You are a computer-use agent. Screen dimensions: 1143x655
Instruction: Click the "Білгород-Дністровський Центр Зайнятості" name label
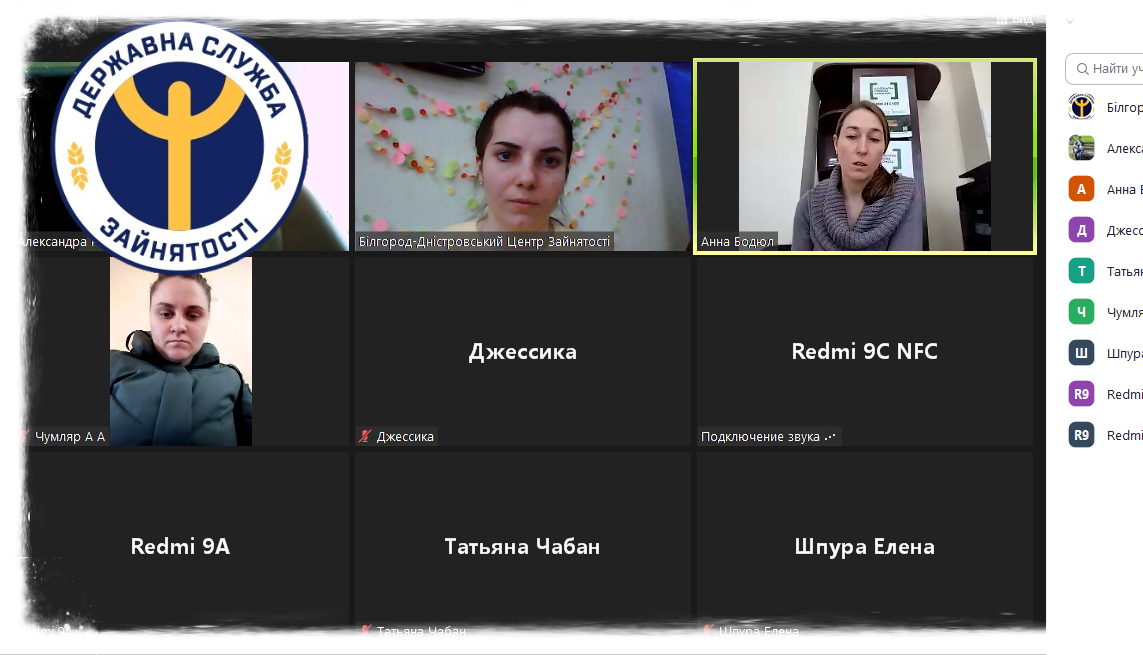pos(484,241)
